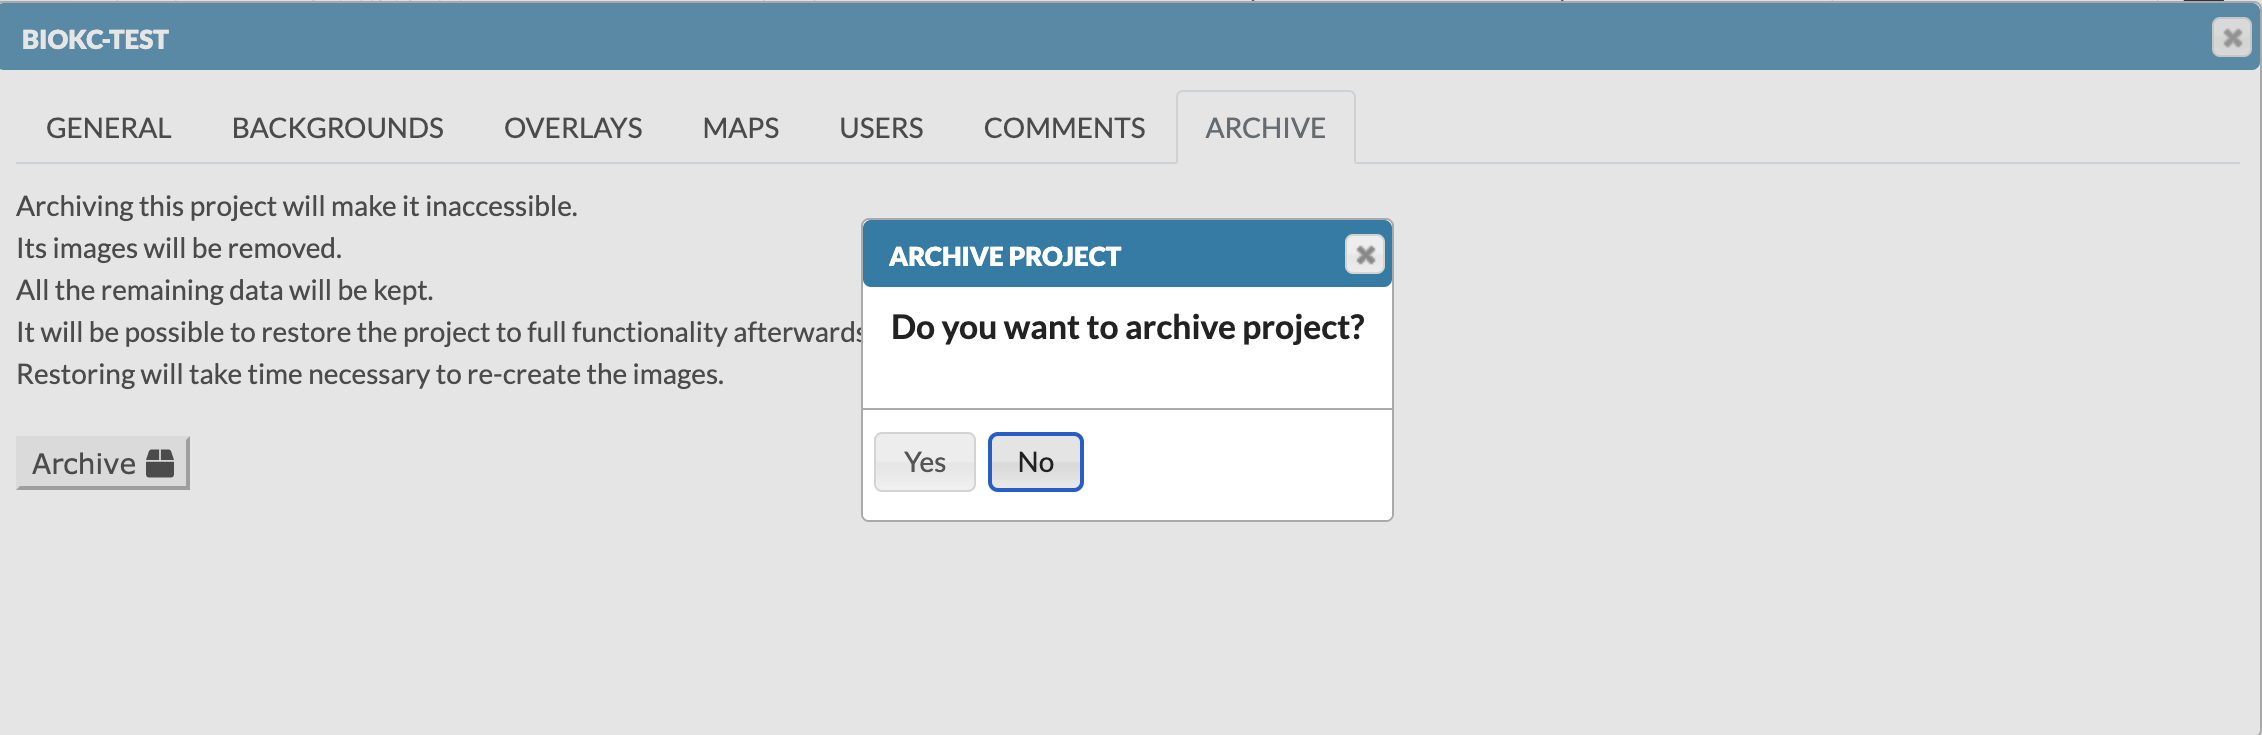2262x735 pixels.
Task: Switch to the GENERAL tab
Action: (109, 128)
